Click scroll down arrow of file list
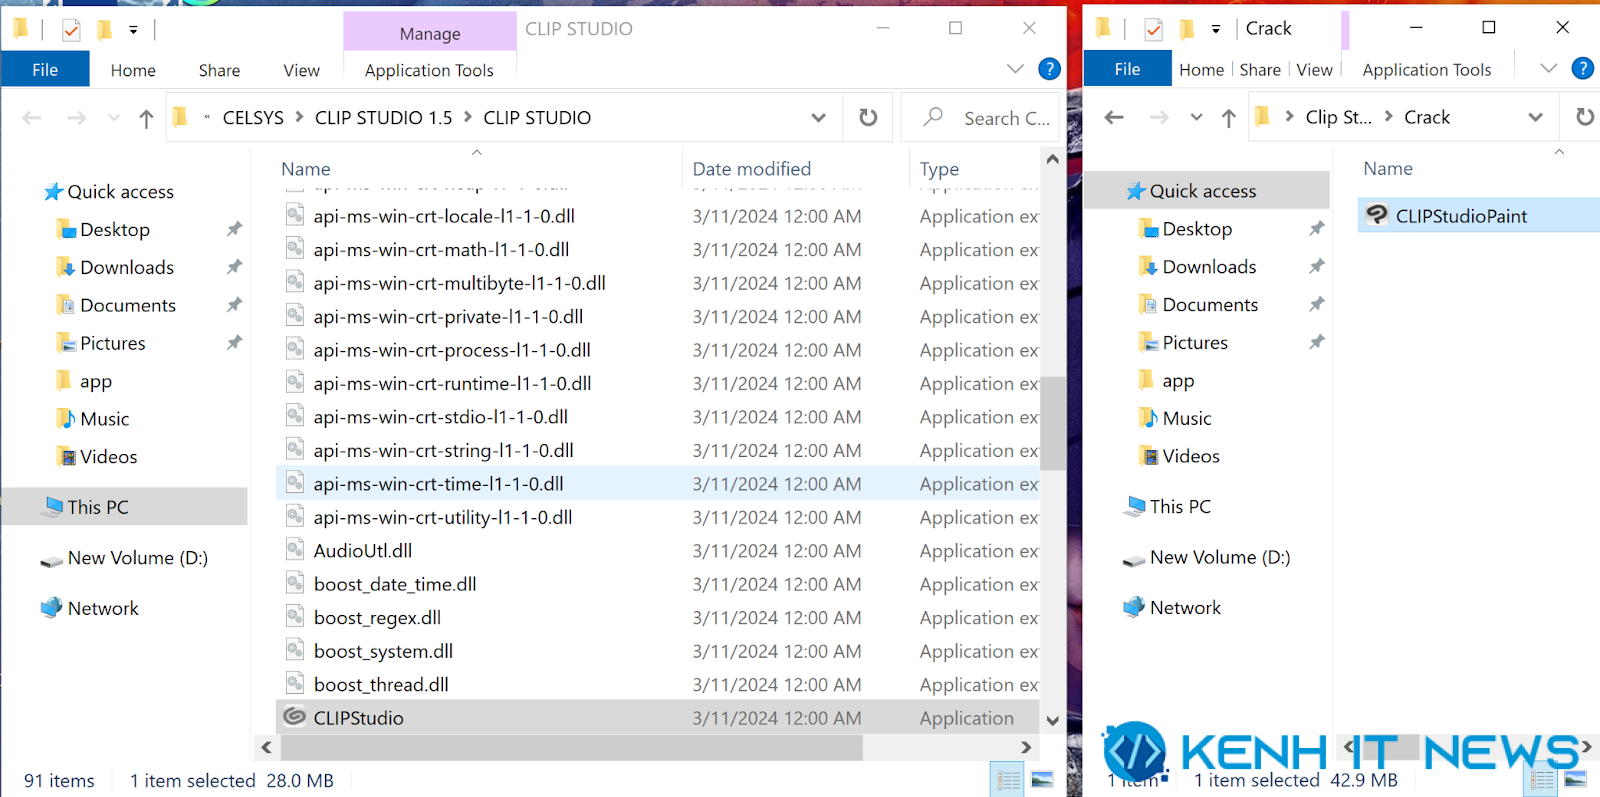Image resolution: width=1600 pixels, height=797 pixels. tap(1052, 720)
